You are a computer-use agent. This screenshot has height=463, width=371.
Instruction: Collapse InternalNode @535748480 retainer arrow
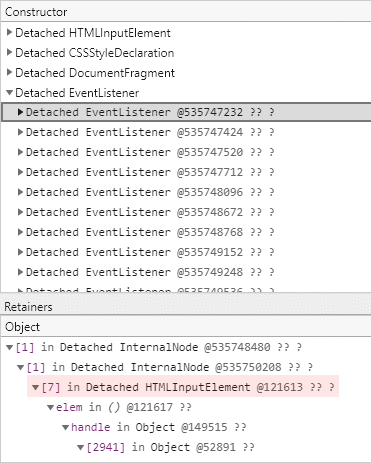click(10, 348)
